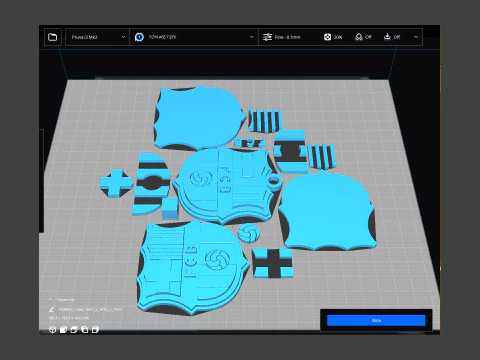Select the 3D perspective view cube icon
Viewport: 480px width, 360px height.
[52, 330]
